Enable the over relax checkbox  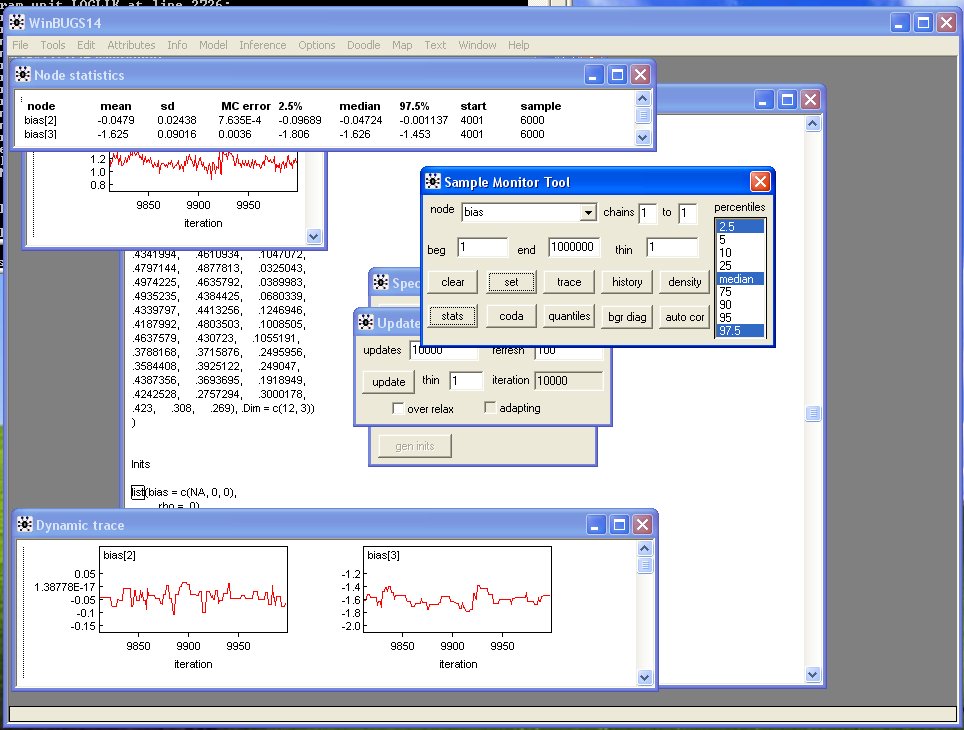pyautogui.click(x=398, y=408)
